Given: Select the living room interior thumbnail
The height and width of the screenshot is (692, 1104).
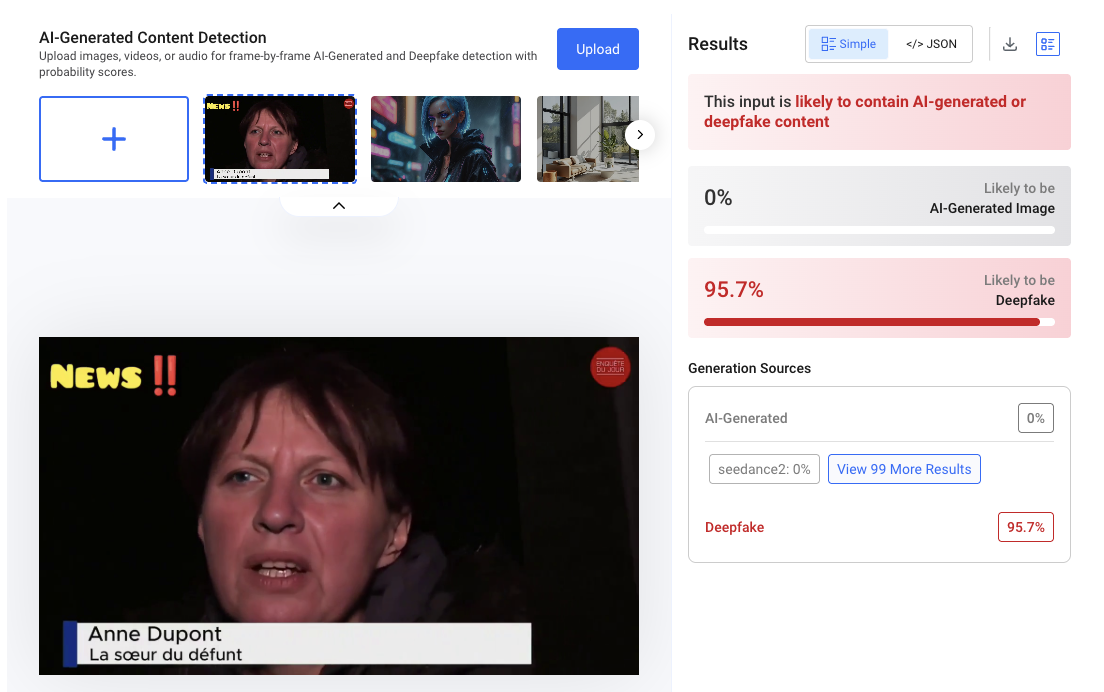Looking at the screenshot, I should pos(588,139).
